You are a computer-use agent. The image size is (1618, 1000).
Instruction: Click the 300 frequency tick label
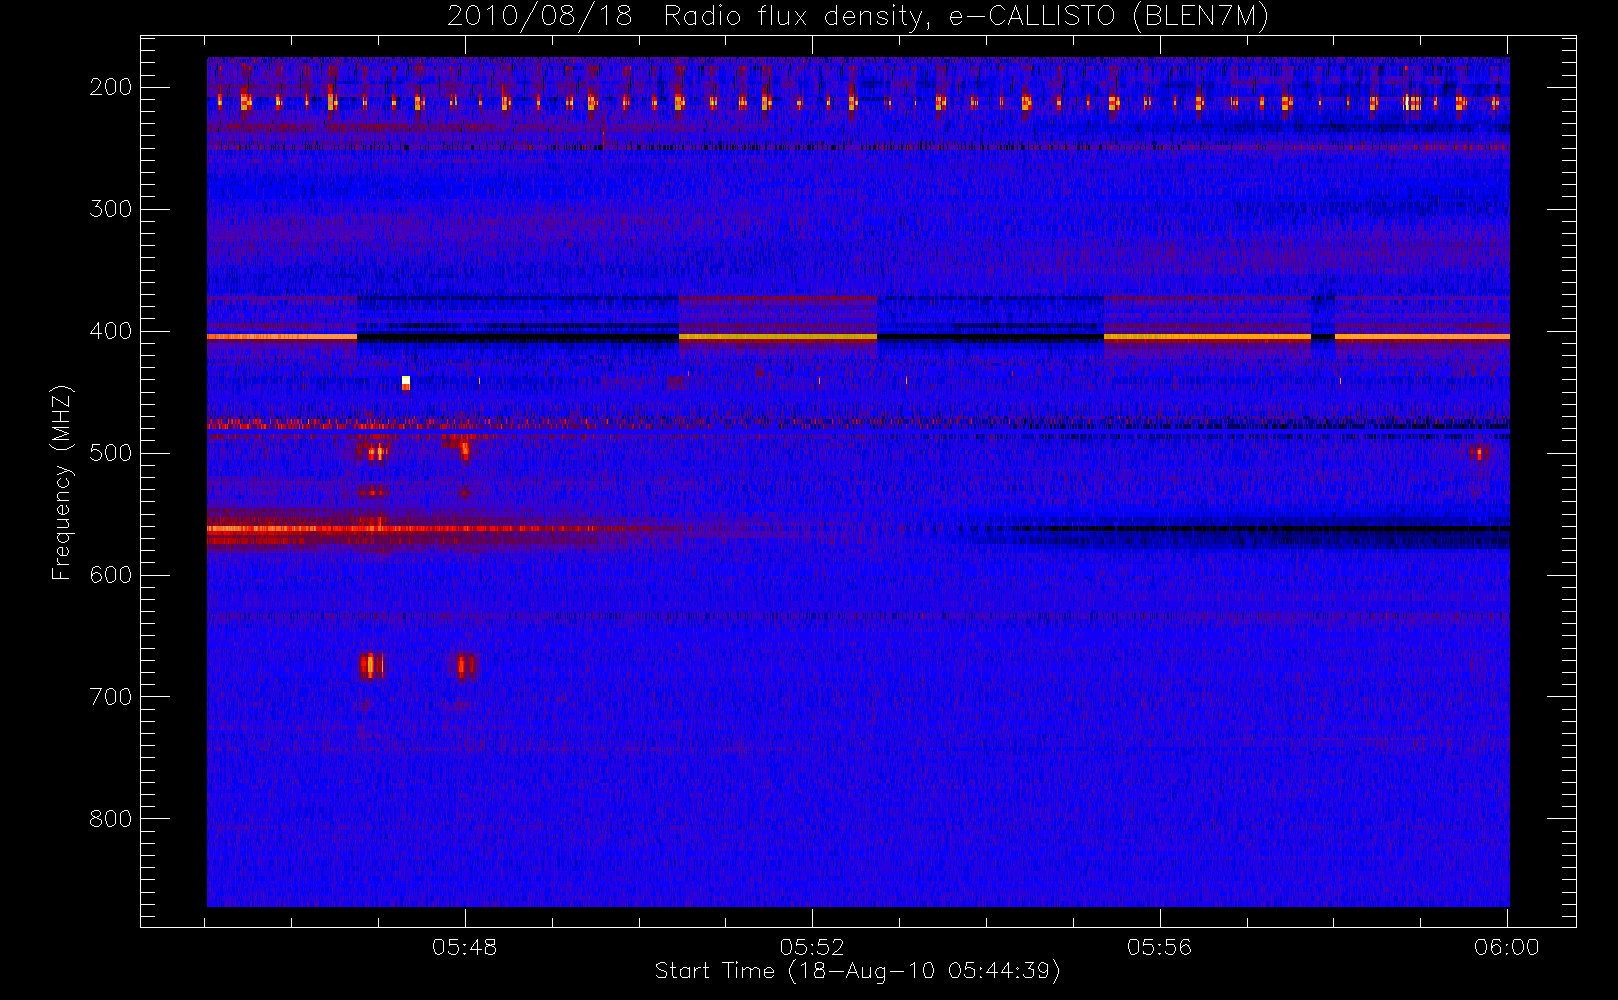point(110,209)
